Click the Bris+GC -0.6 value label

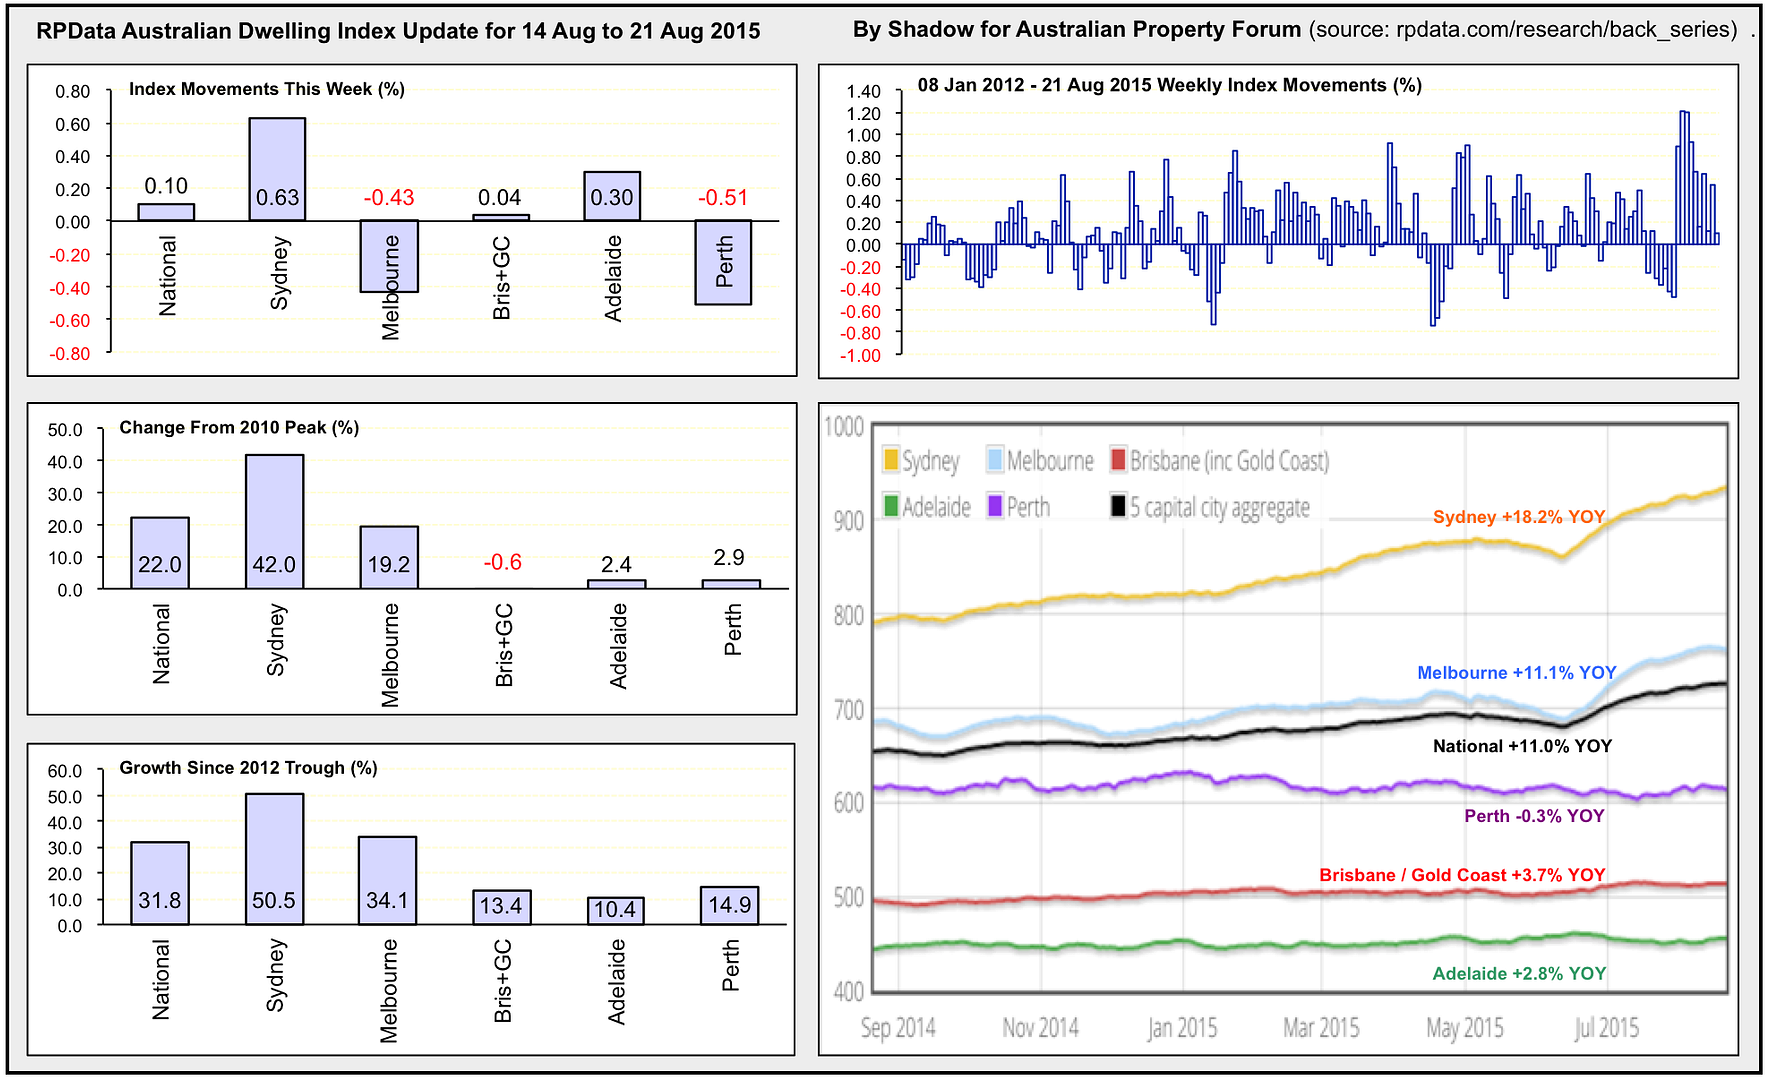(x=502, y=563)
